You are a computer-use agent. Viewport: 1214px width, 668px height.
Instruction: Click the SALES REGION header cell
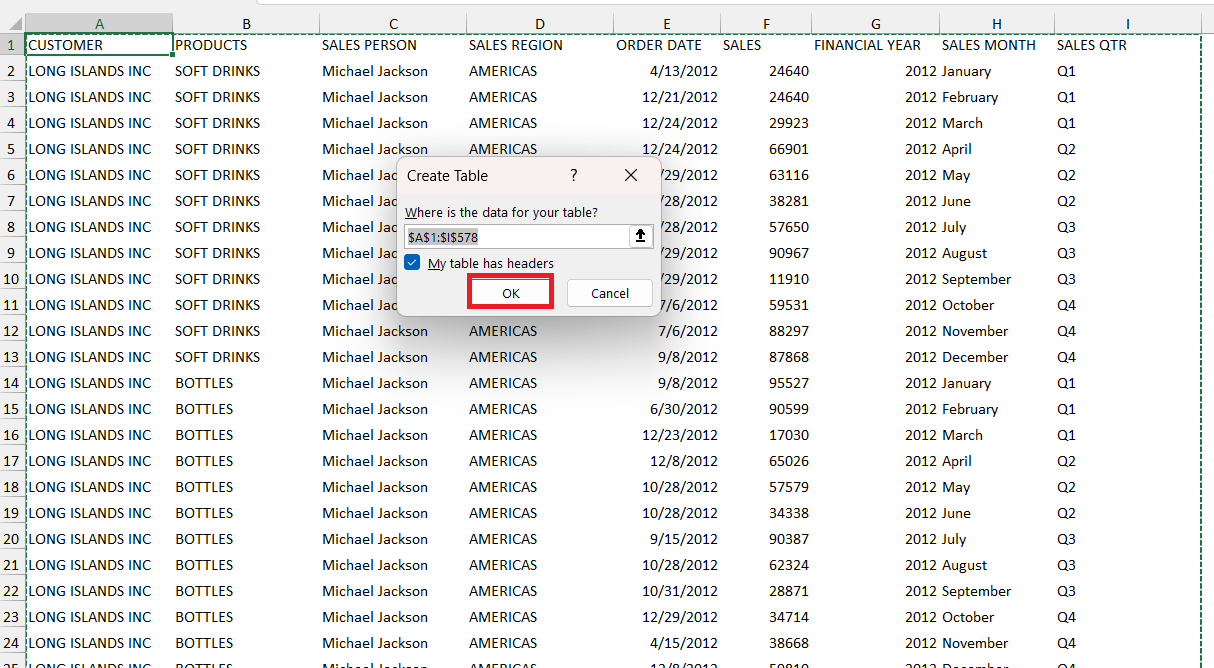[x=540, y=45]
